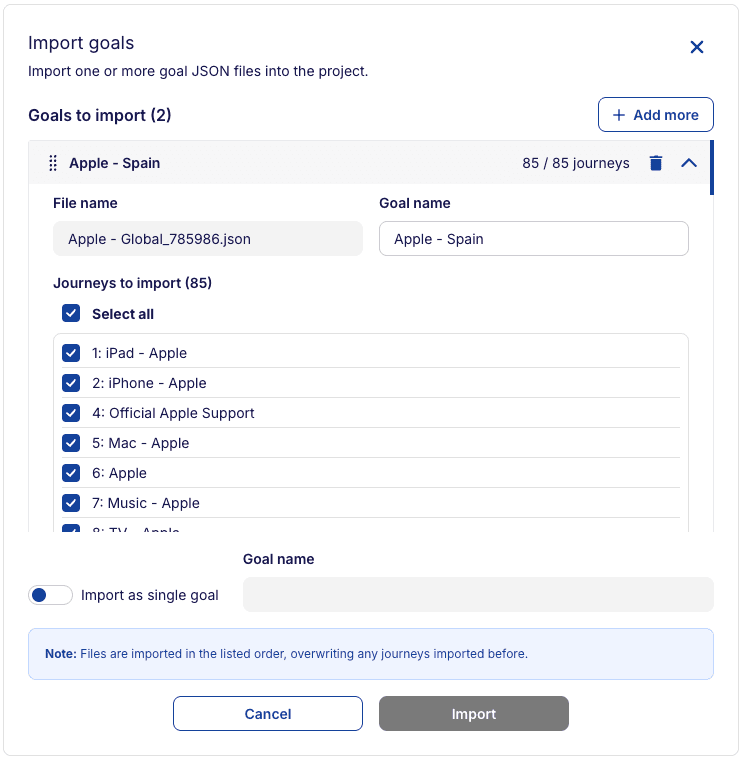Click the goals list scrollbar
This screenshot has width=743, height=762.
[712, 168]
